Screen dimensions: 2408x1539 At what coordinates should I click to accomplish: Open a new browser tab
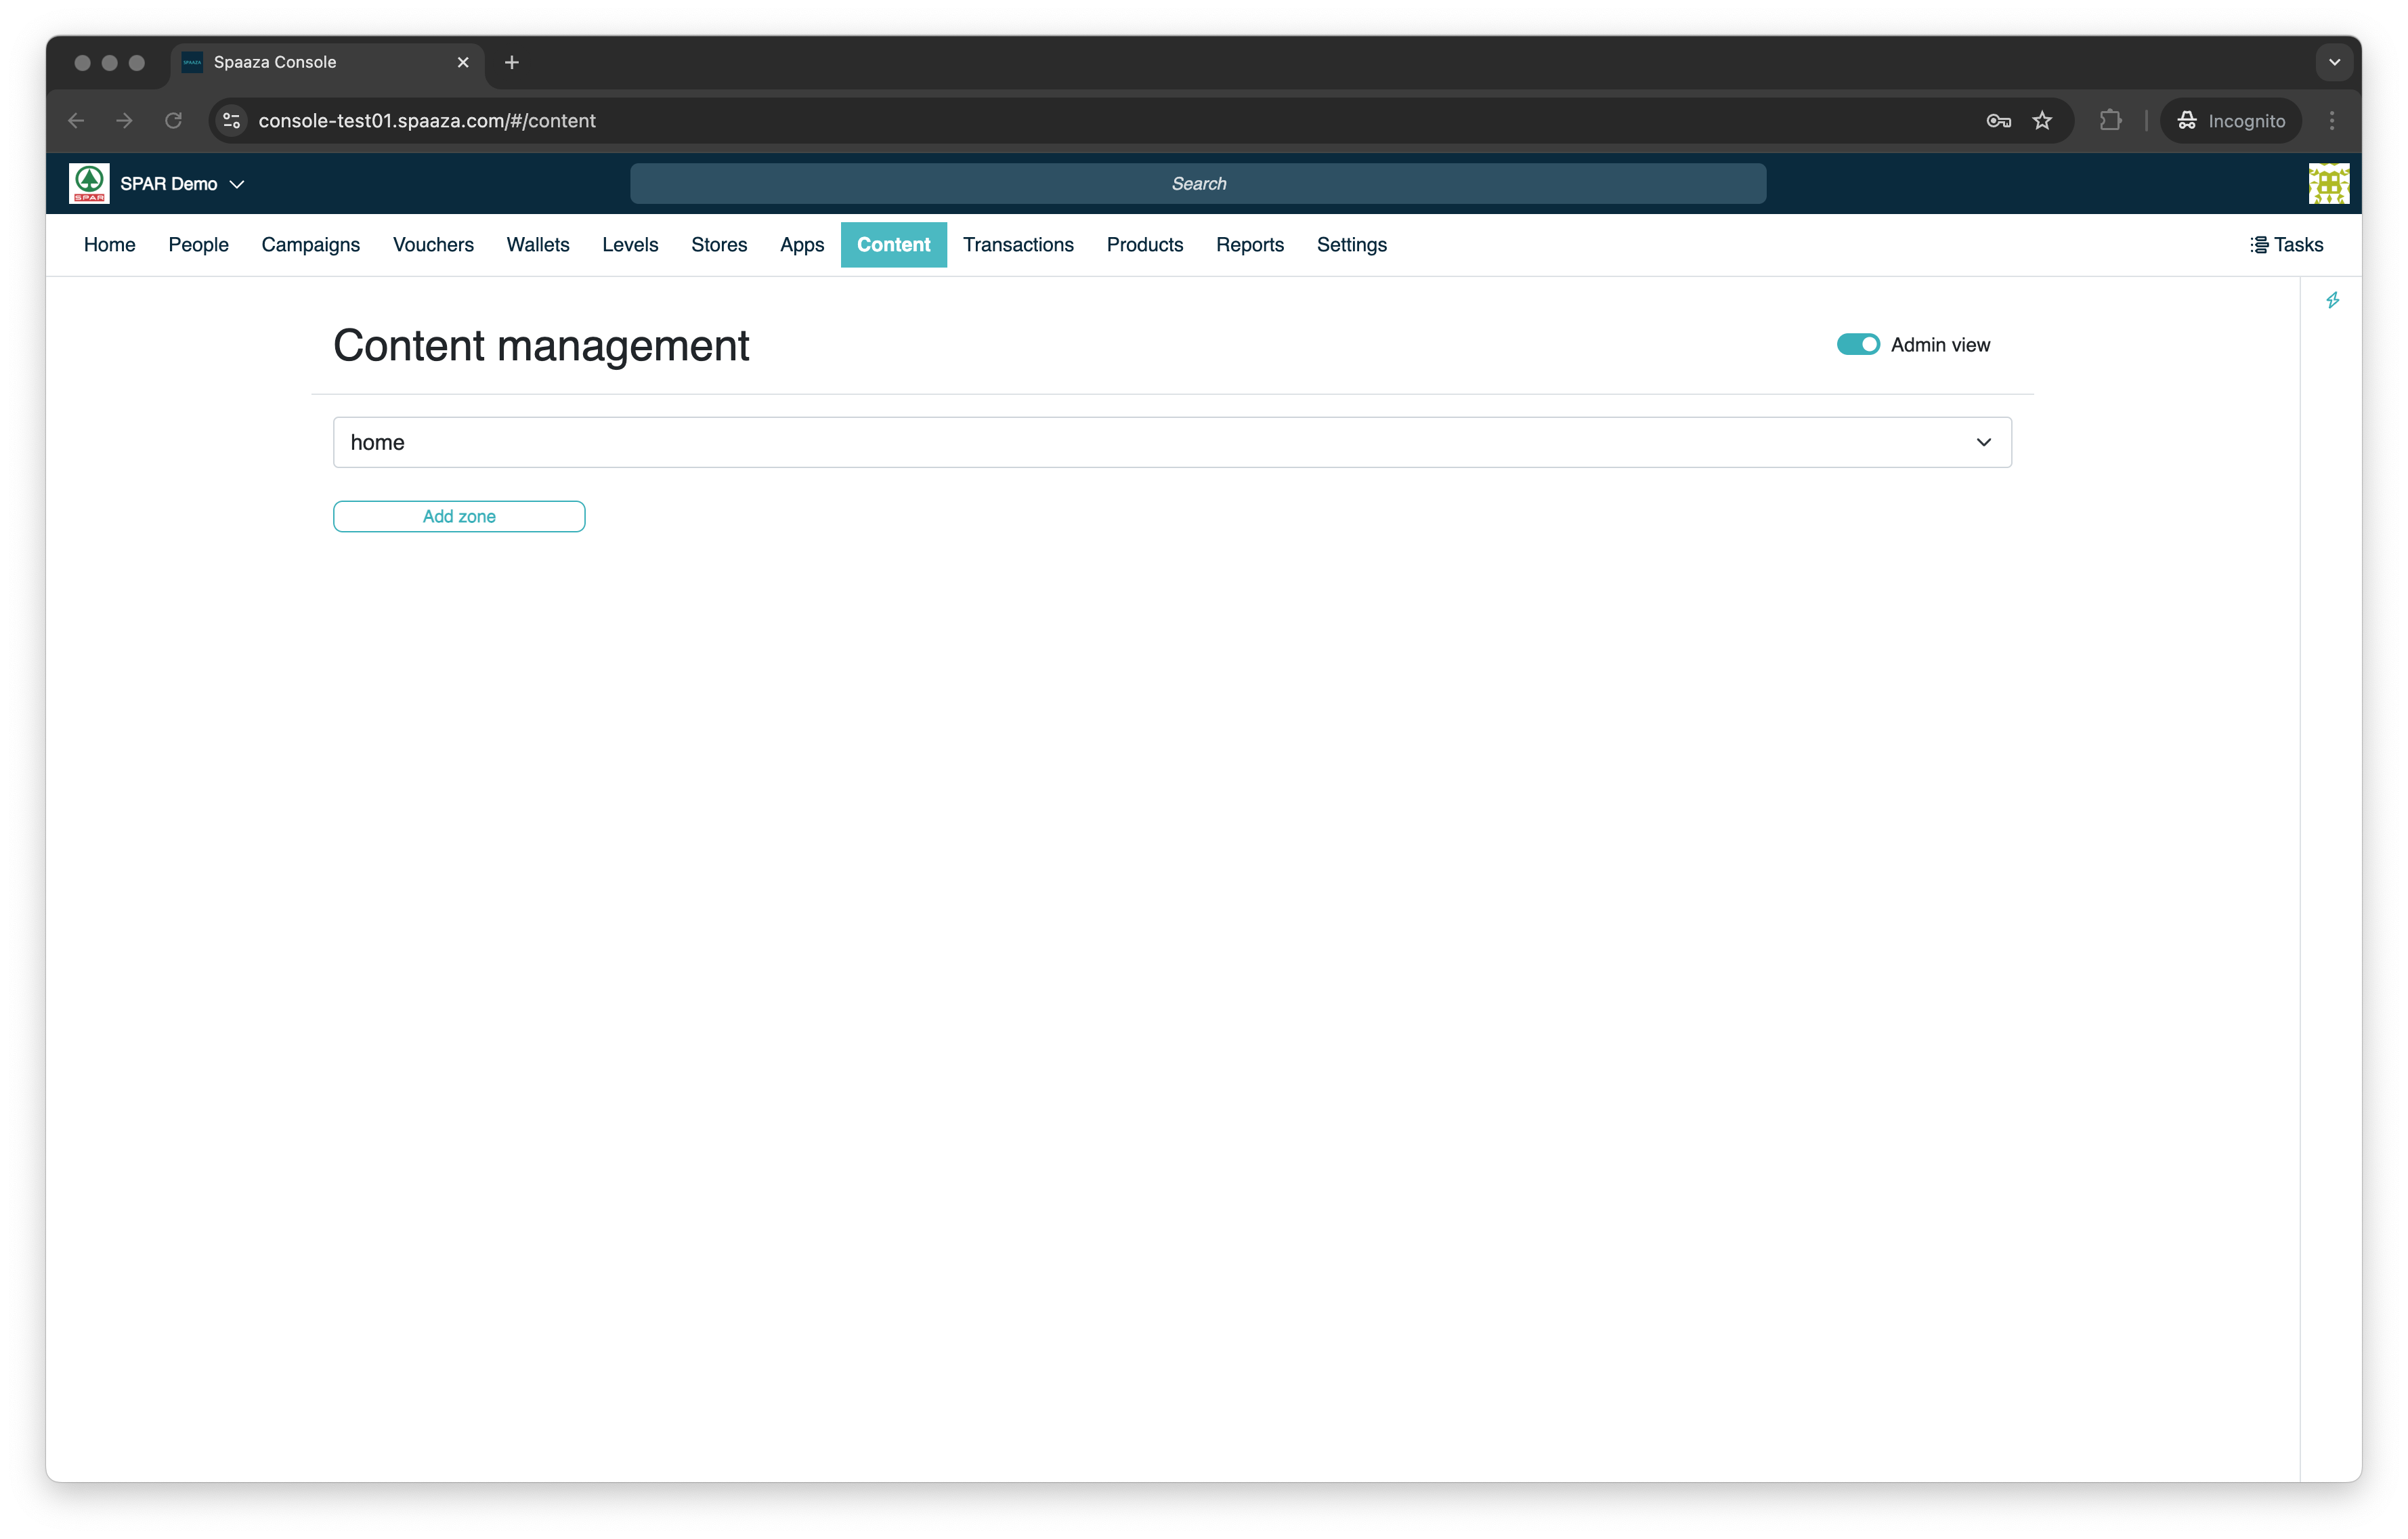pyautogui.click(x=512, y=62)
